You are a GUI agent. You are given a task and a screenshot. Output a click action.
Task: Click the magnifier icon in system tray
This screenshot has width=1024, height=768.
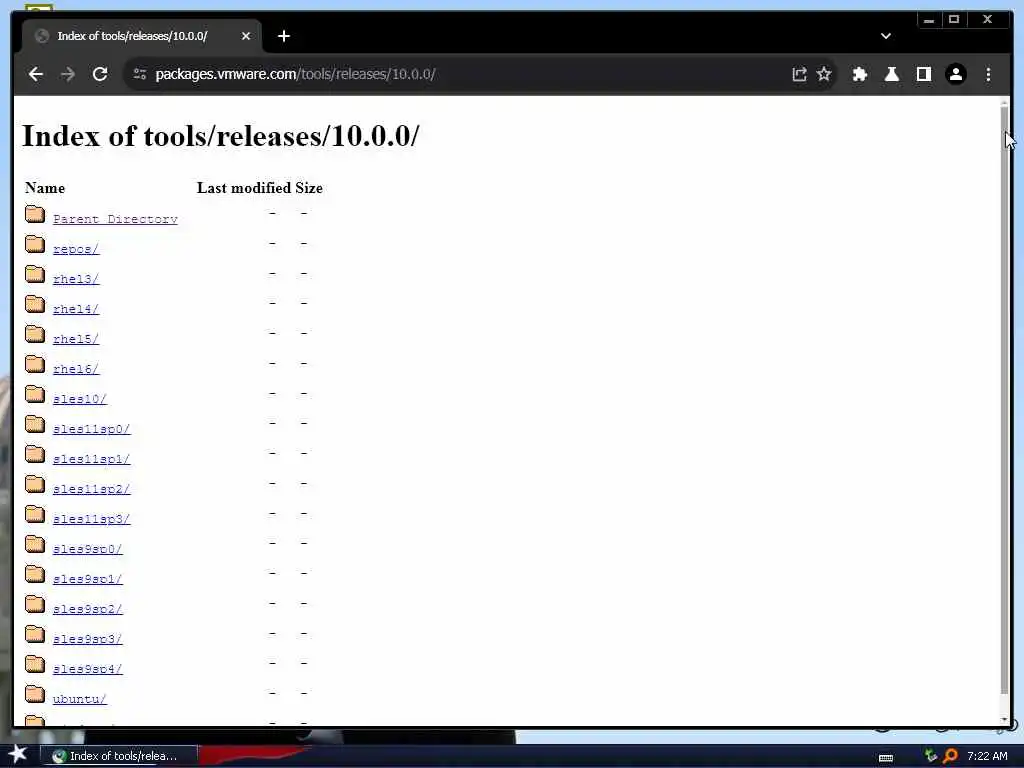click(x=950, y=756)
